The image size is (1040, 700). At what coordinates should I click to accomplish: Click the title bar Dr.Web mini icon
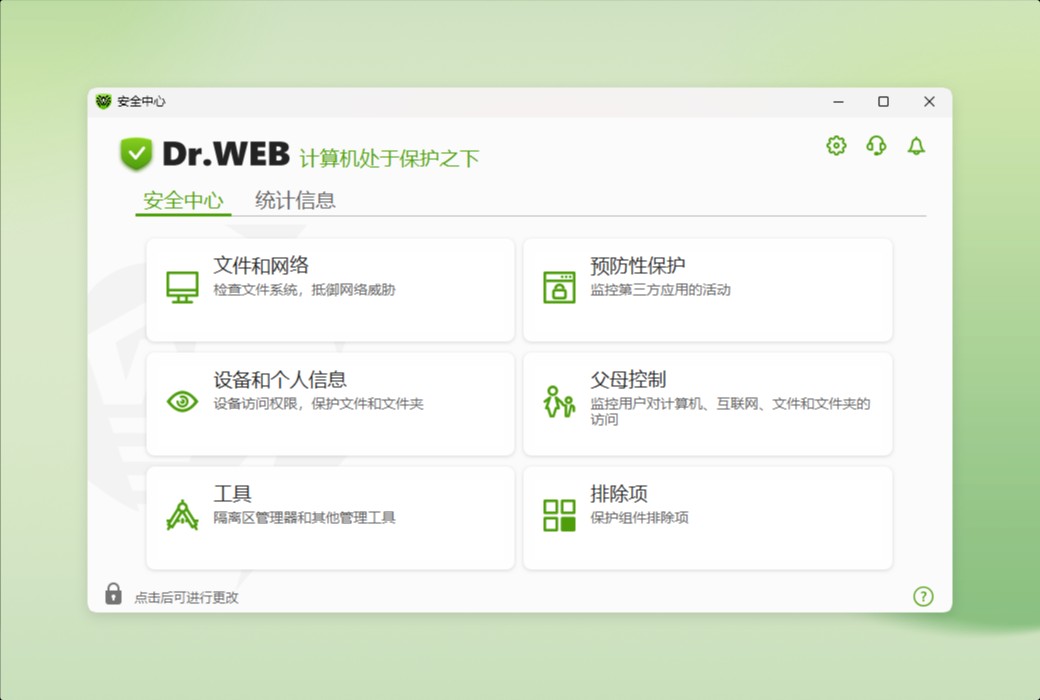coord(104,101)
